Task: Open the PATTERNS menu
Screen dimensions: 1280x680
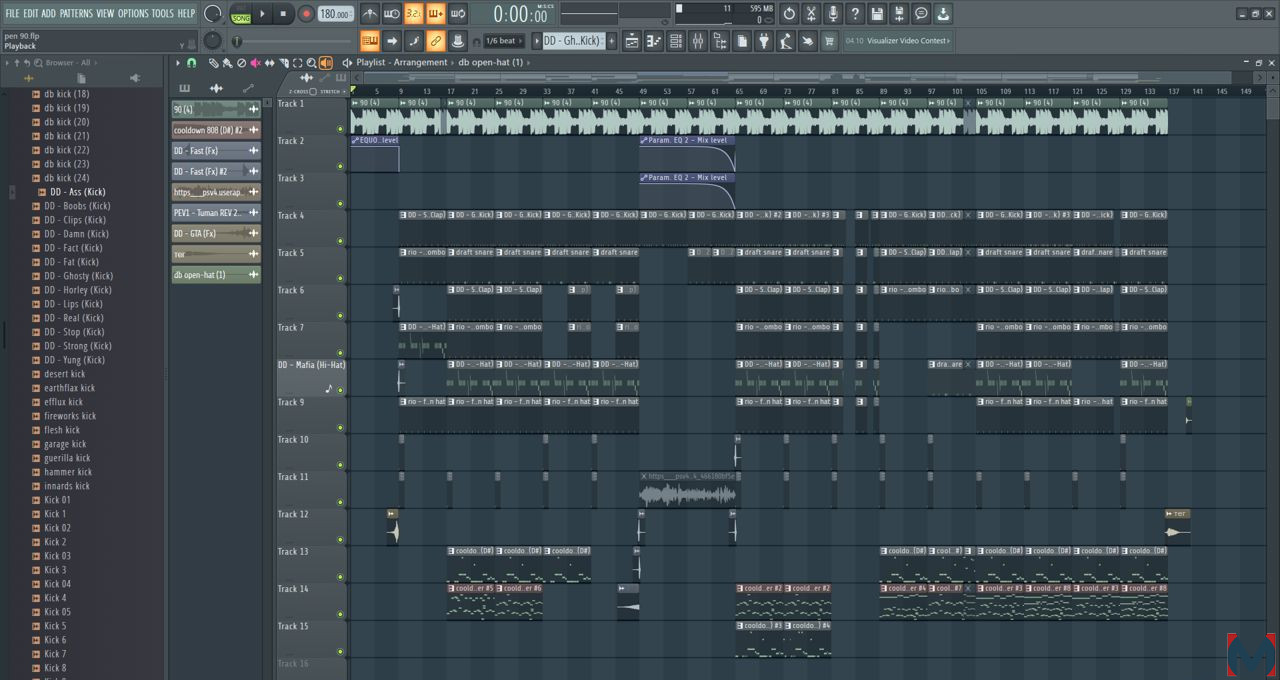Action: [x=76, y=14]
